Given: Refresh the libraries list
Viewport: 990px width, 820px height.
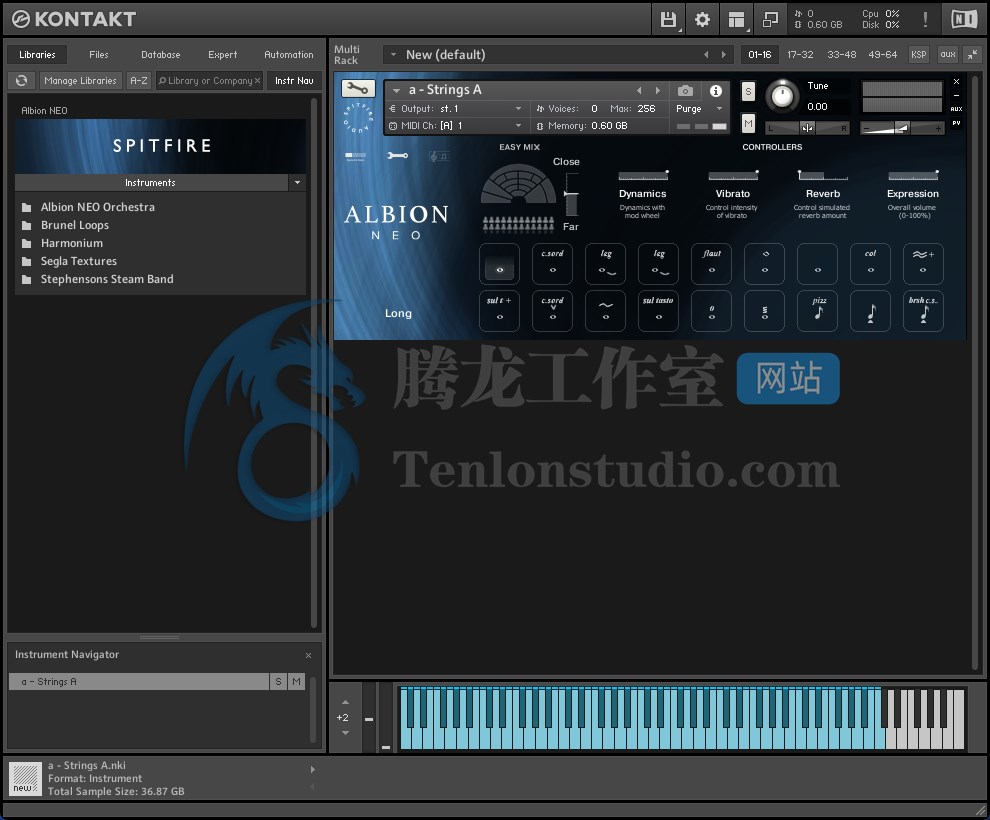Looking at the screenshot, I should (21, 81).
